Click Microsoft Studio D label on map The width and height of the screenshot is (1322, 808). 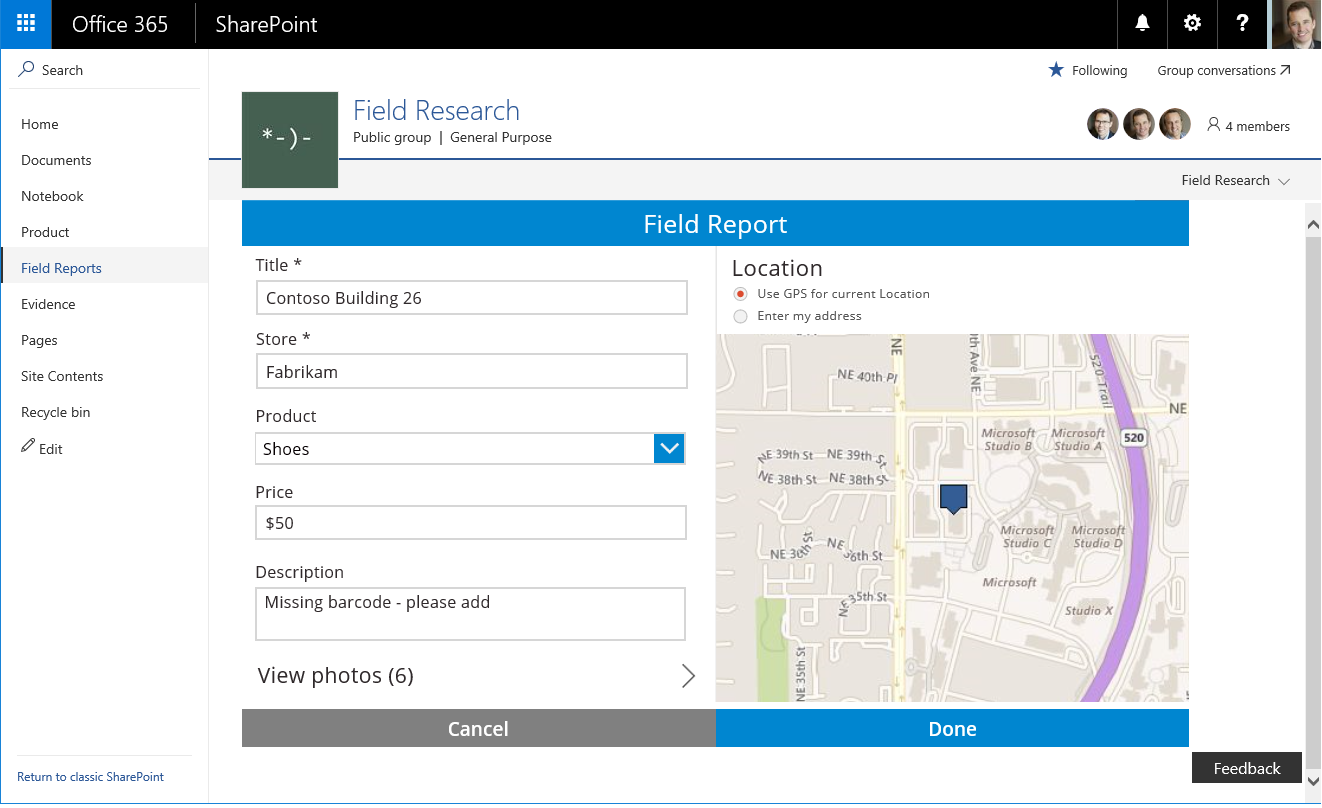coord(1098,537)
